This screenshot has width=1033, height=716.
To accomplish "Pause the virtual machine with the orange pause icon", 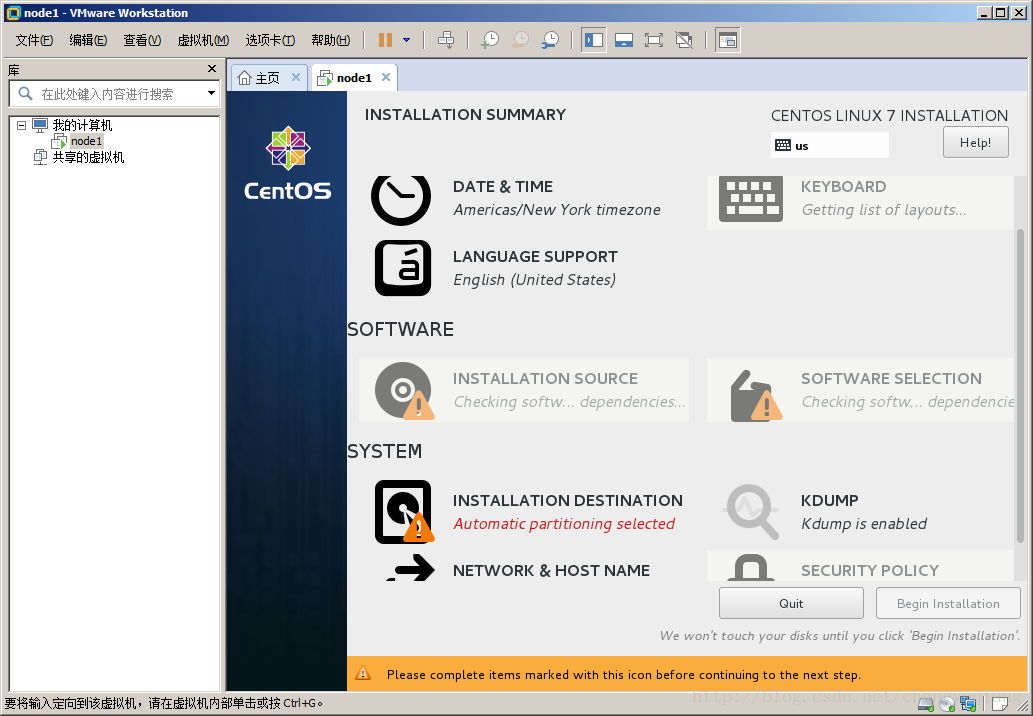I will (385, 40).
